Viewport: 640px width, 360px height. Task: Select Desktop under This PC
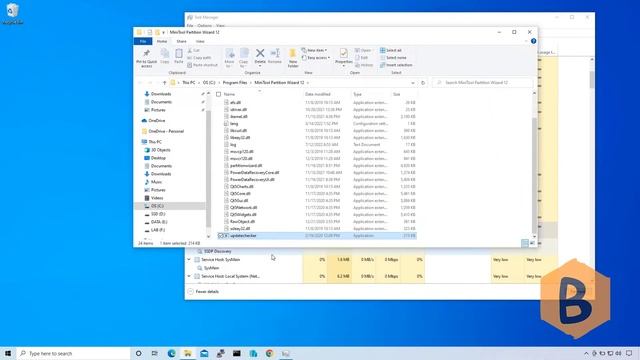(x=158, y=158)
